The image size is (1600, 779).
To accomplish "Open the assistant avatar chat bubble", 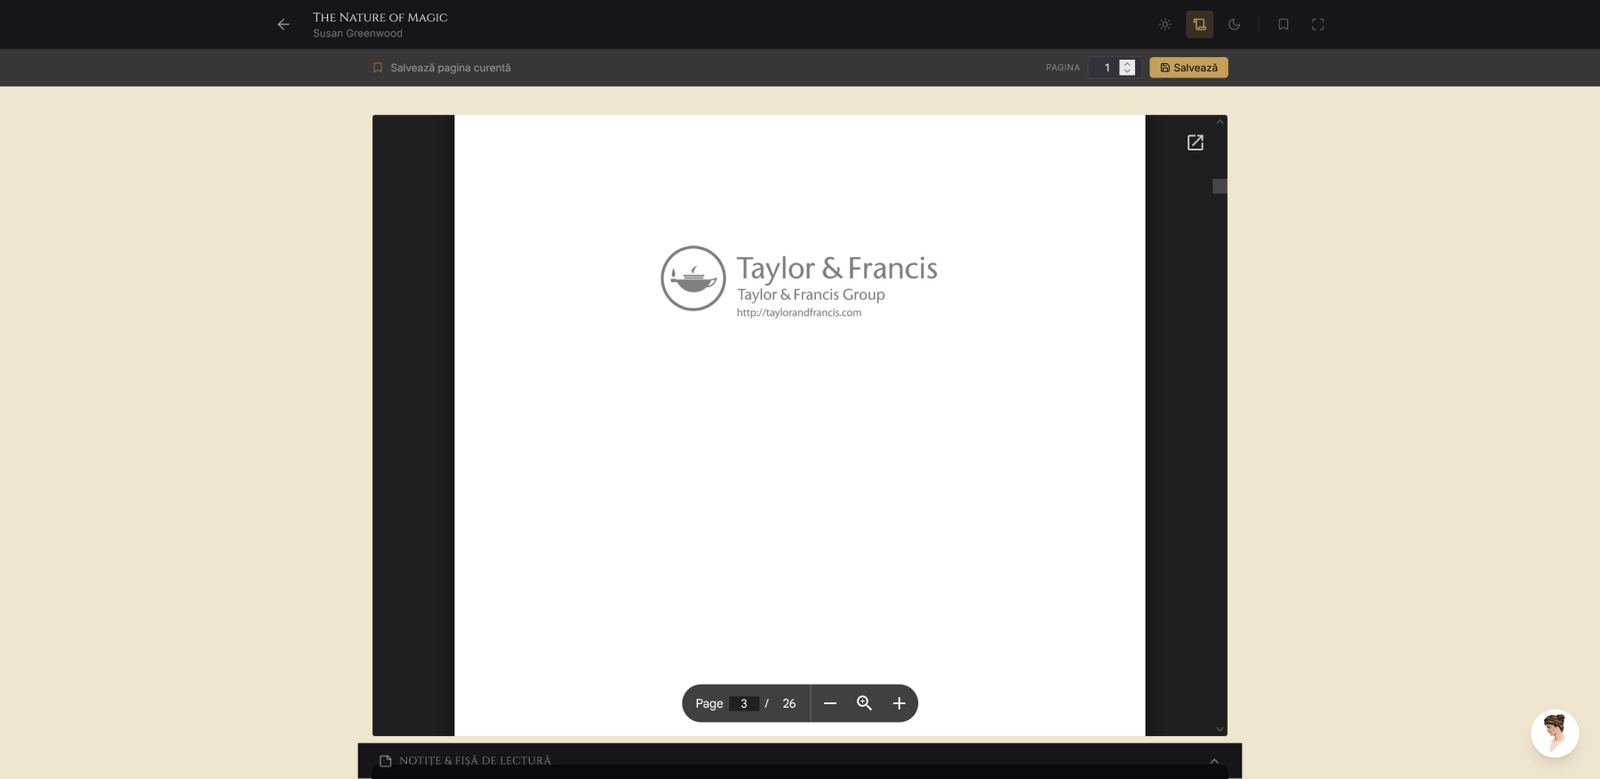I will (x=1555, y=734).
